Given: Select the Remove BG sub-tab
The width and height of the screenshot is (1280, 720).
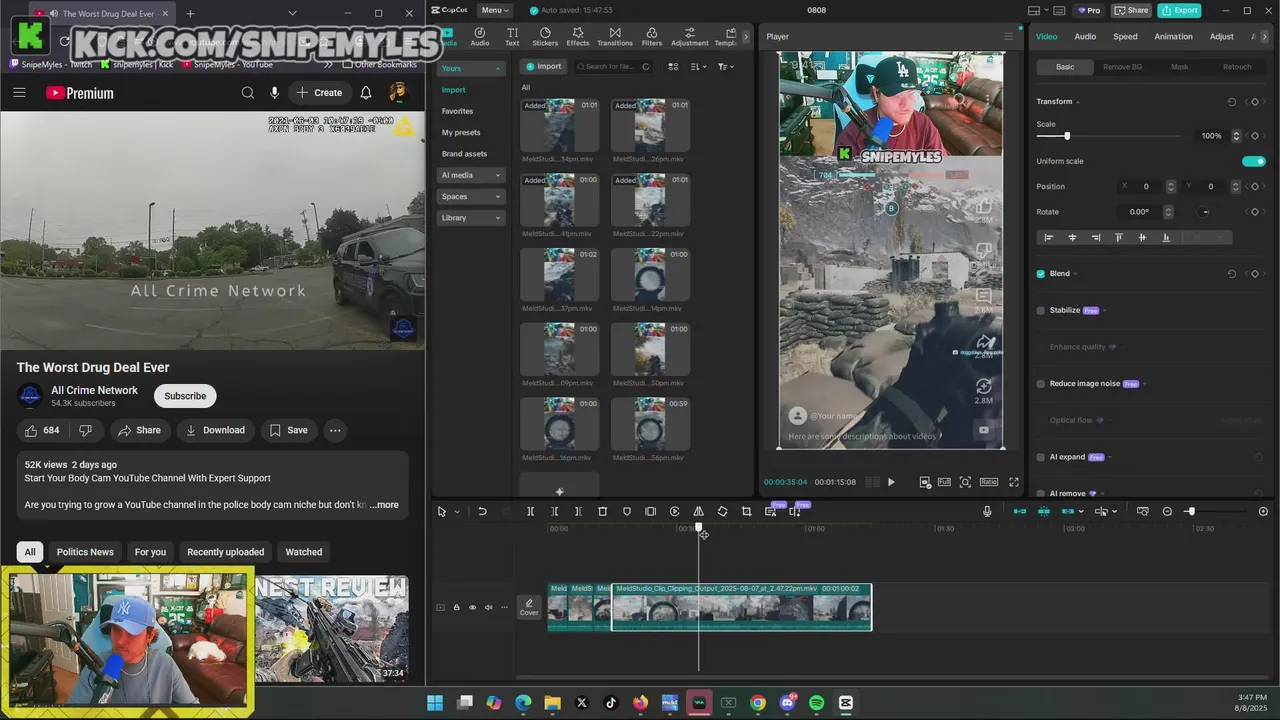Looking at the screenshot, I should pos(1122,67).
